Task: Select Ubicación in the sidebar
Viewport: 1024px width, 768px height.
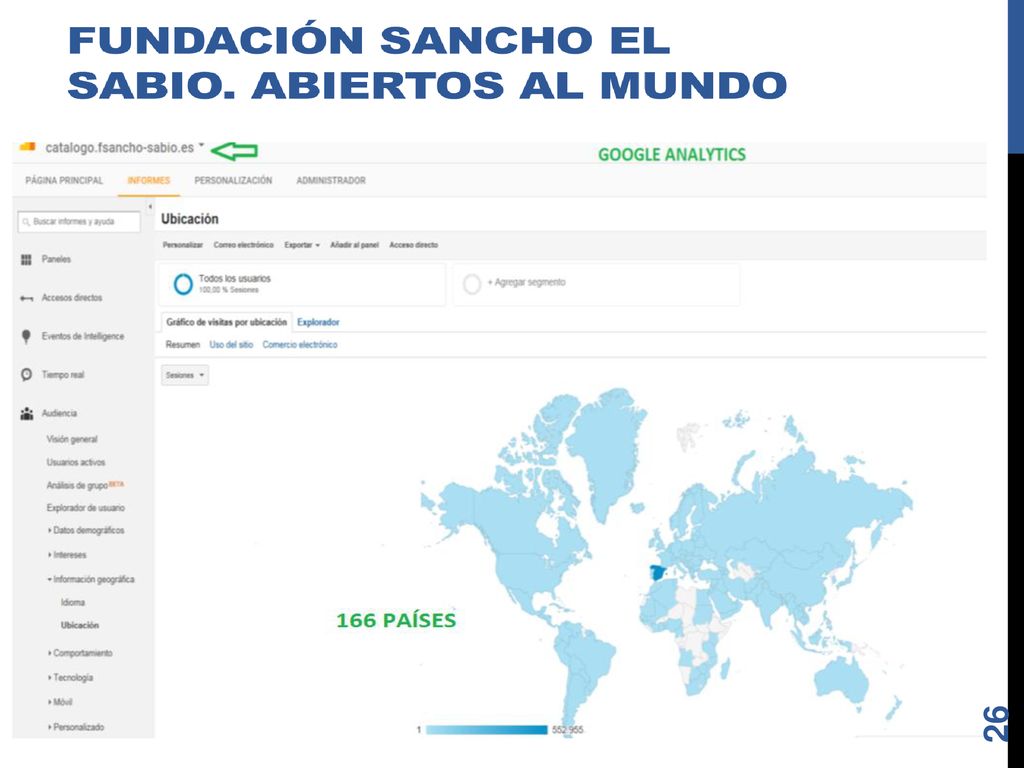Action: (80, 626)
